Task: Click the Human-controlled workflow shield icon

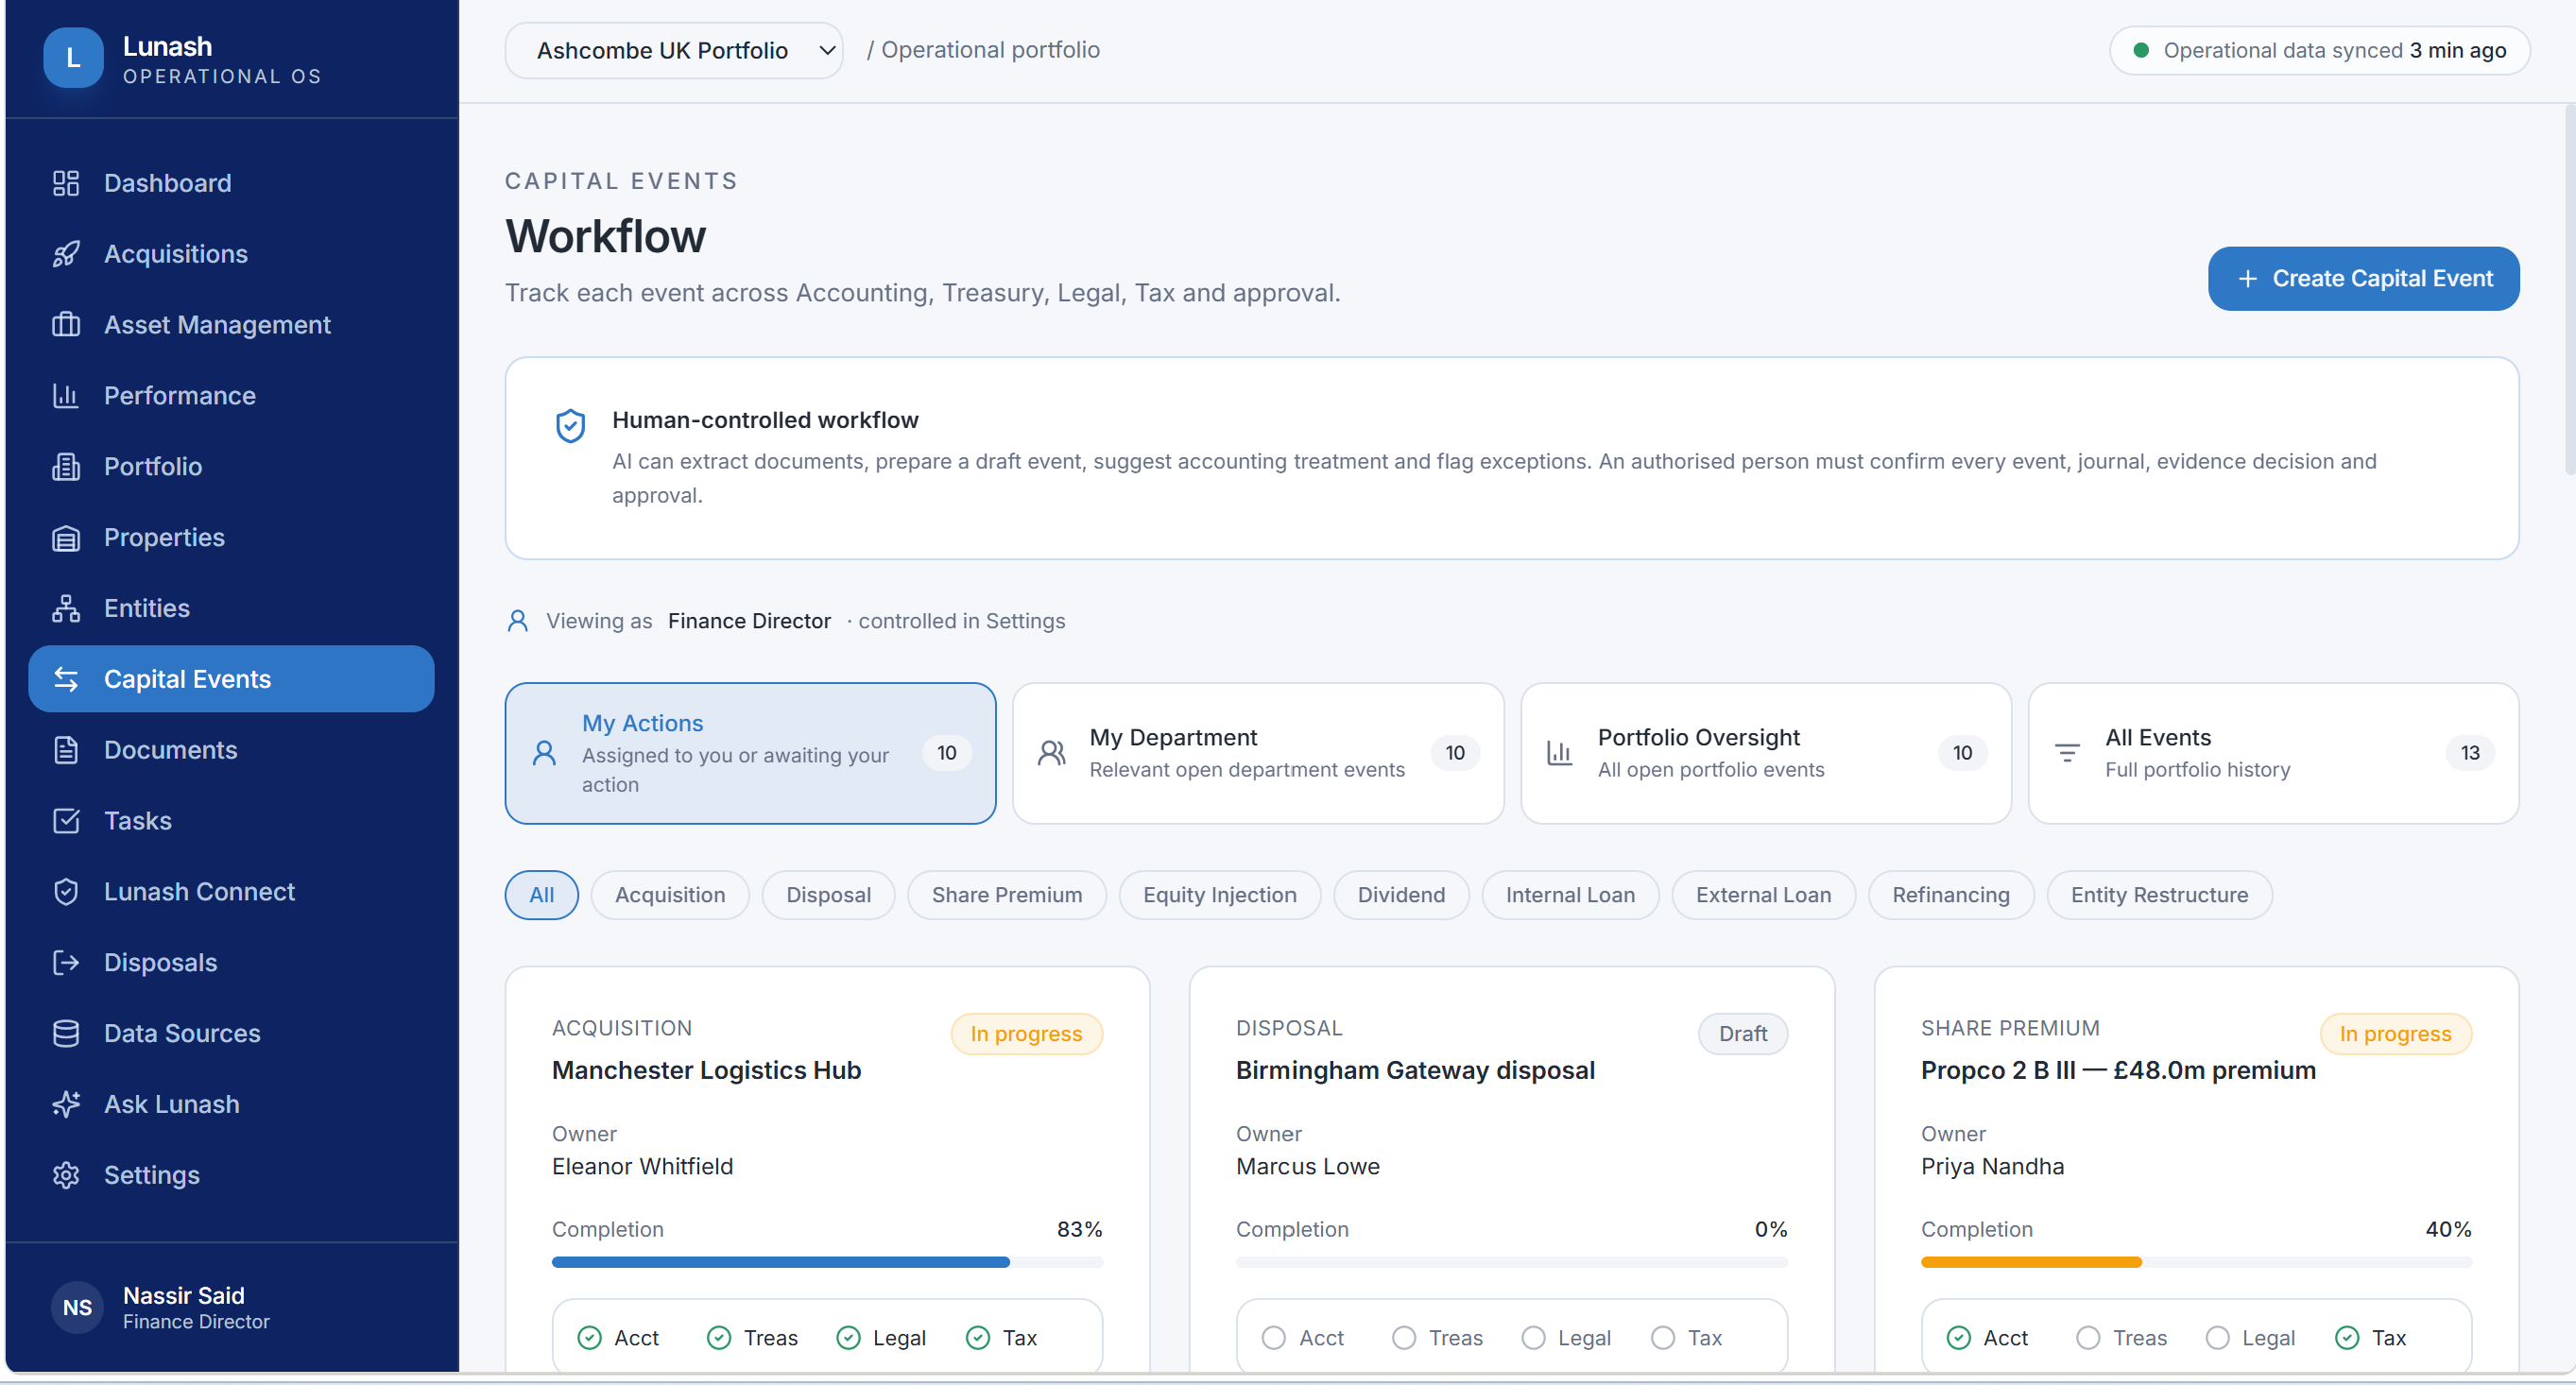Action: [570, 425]
